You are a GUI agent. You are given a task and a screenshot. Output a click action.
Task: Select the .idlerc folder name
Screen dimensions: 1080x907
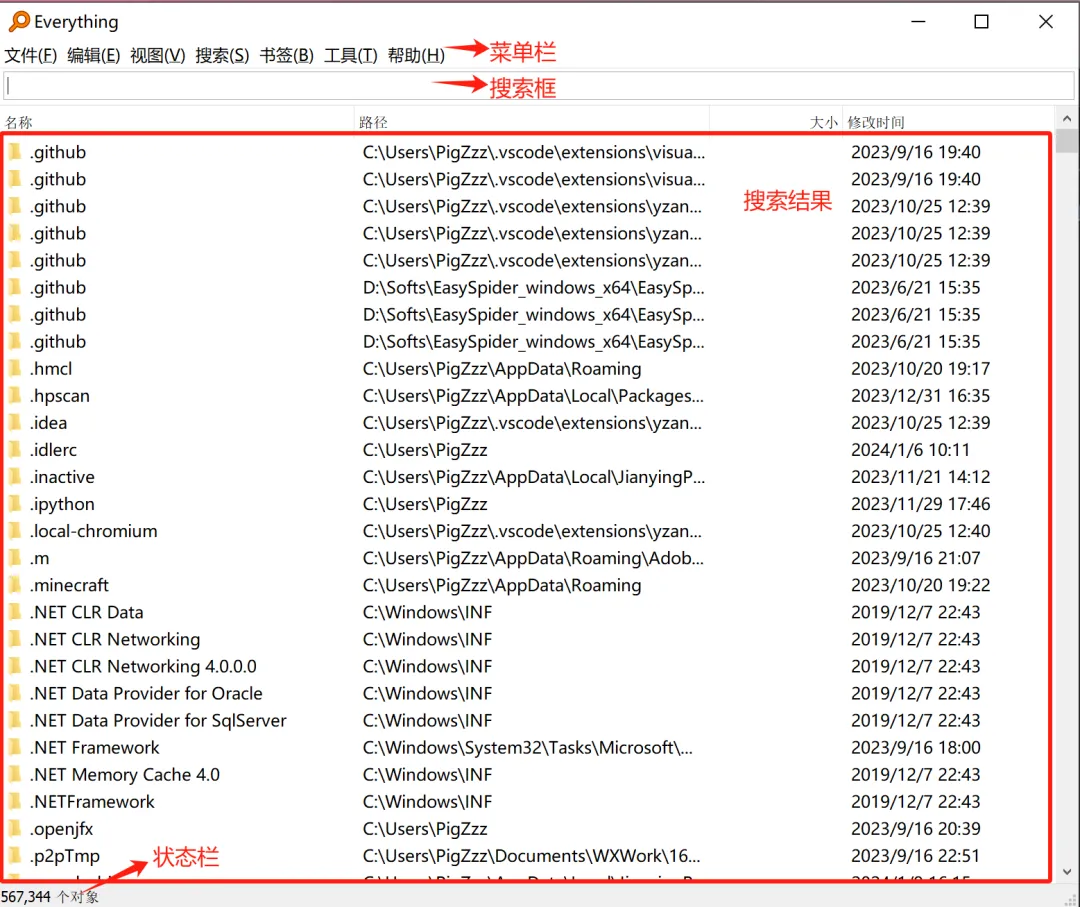click(x=53, y=450)
